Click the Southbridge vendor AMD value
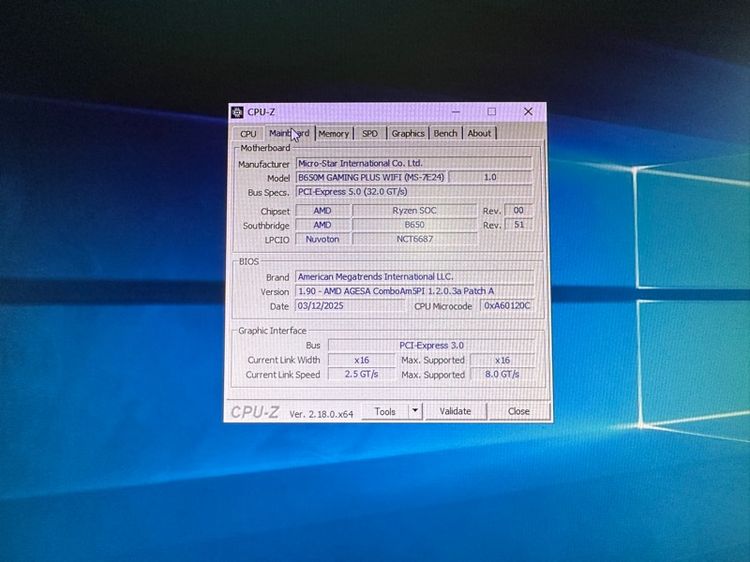 (322, 225)
